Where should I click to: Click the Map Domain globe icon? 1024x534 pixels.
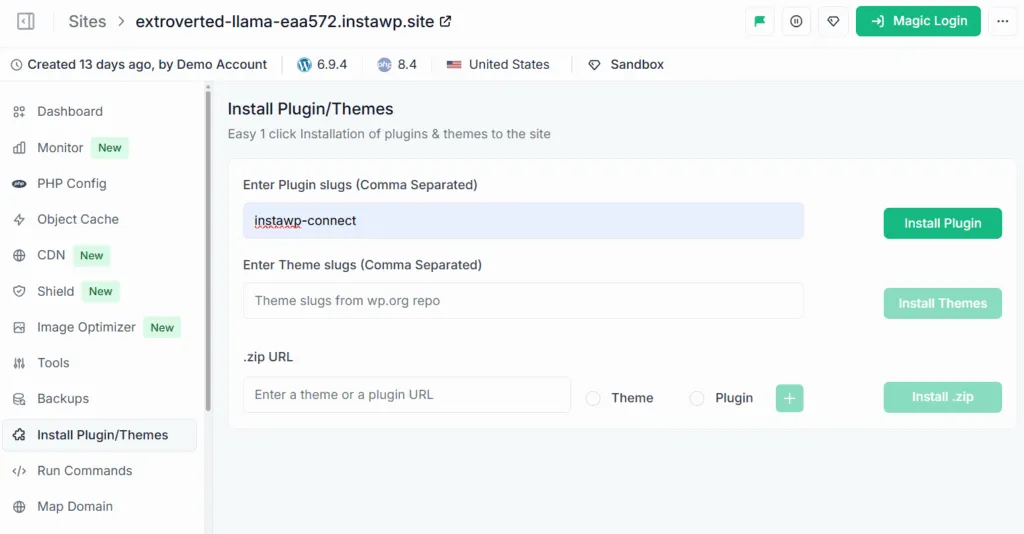coord(19,507)
